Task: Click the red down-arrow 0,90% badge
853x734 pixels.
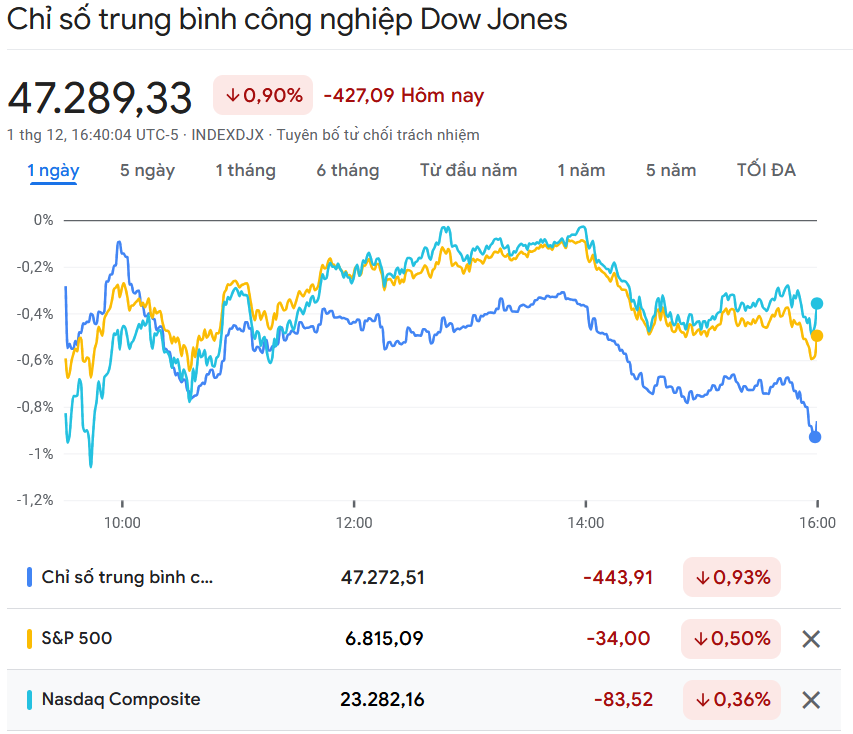Action: (x=263, y=95)
